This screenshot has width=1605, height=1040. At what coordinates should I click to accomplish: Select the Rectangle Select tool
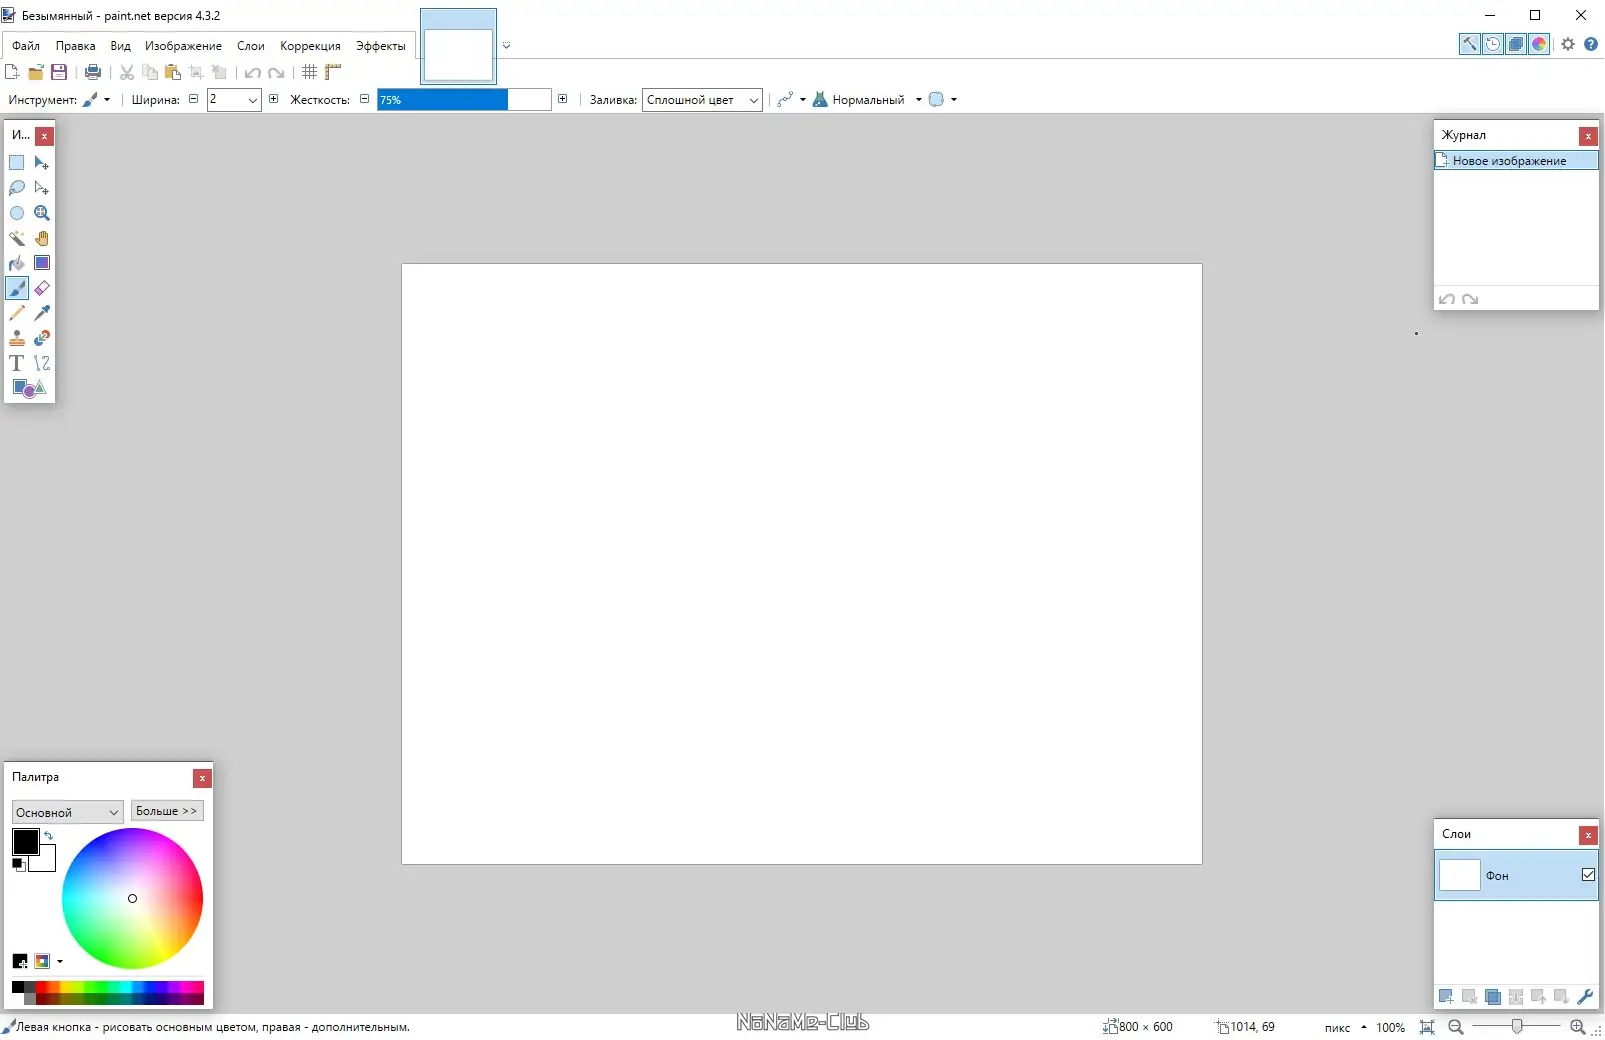[x=17, y=163]
